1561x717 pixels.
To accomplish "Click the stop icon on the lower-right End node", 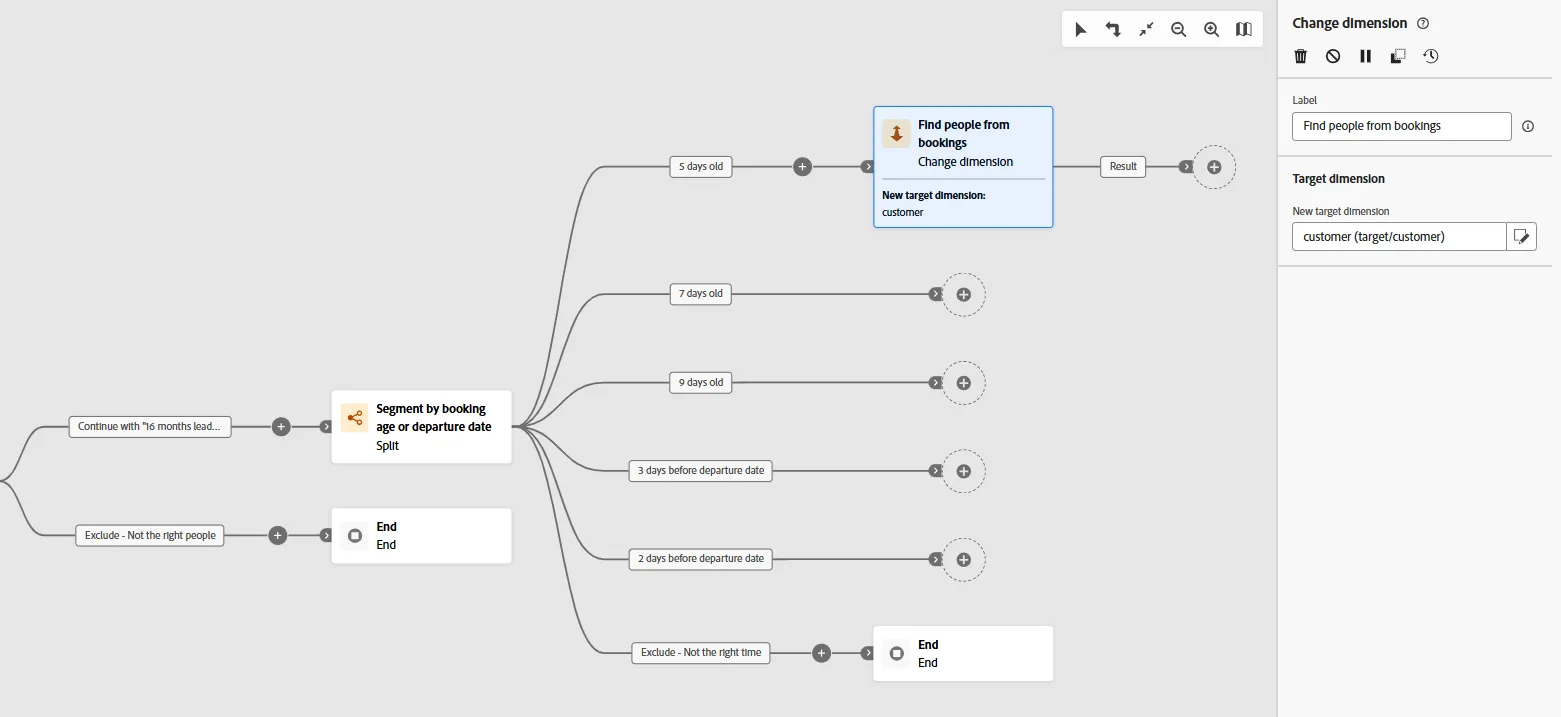I will click(896, 653).
